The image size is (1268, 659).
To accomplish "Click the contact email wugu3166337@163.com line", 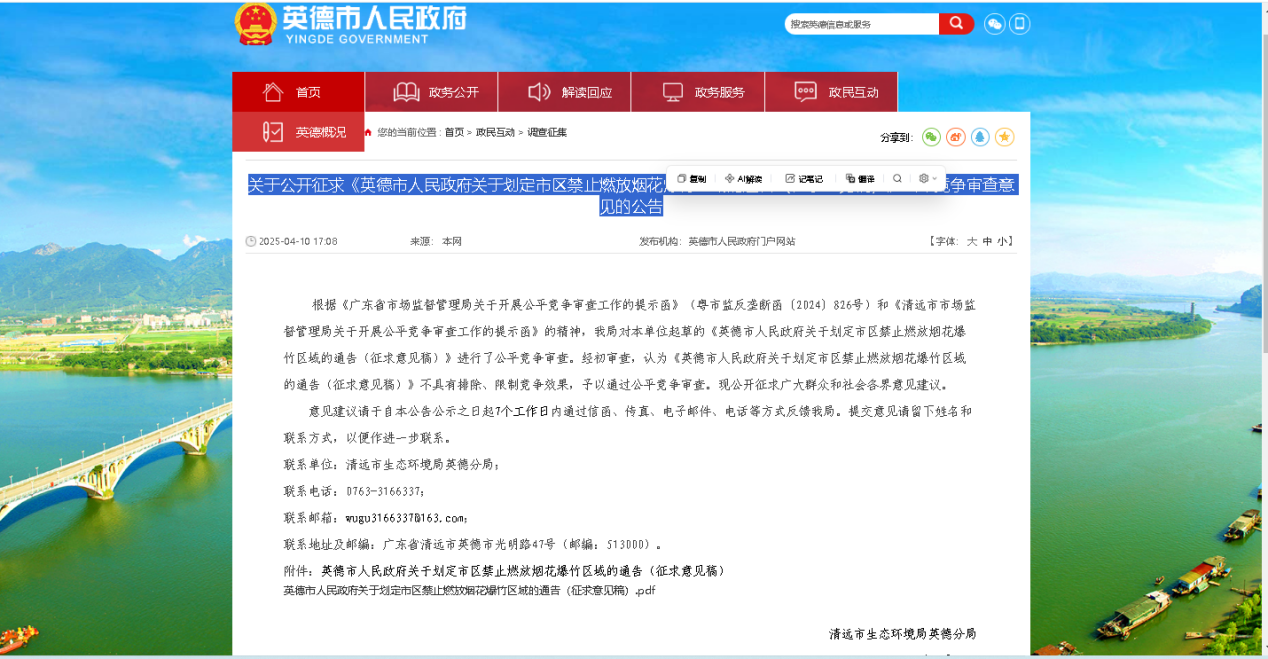I will [376, 518].
